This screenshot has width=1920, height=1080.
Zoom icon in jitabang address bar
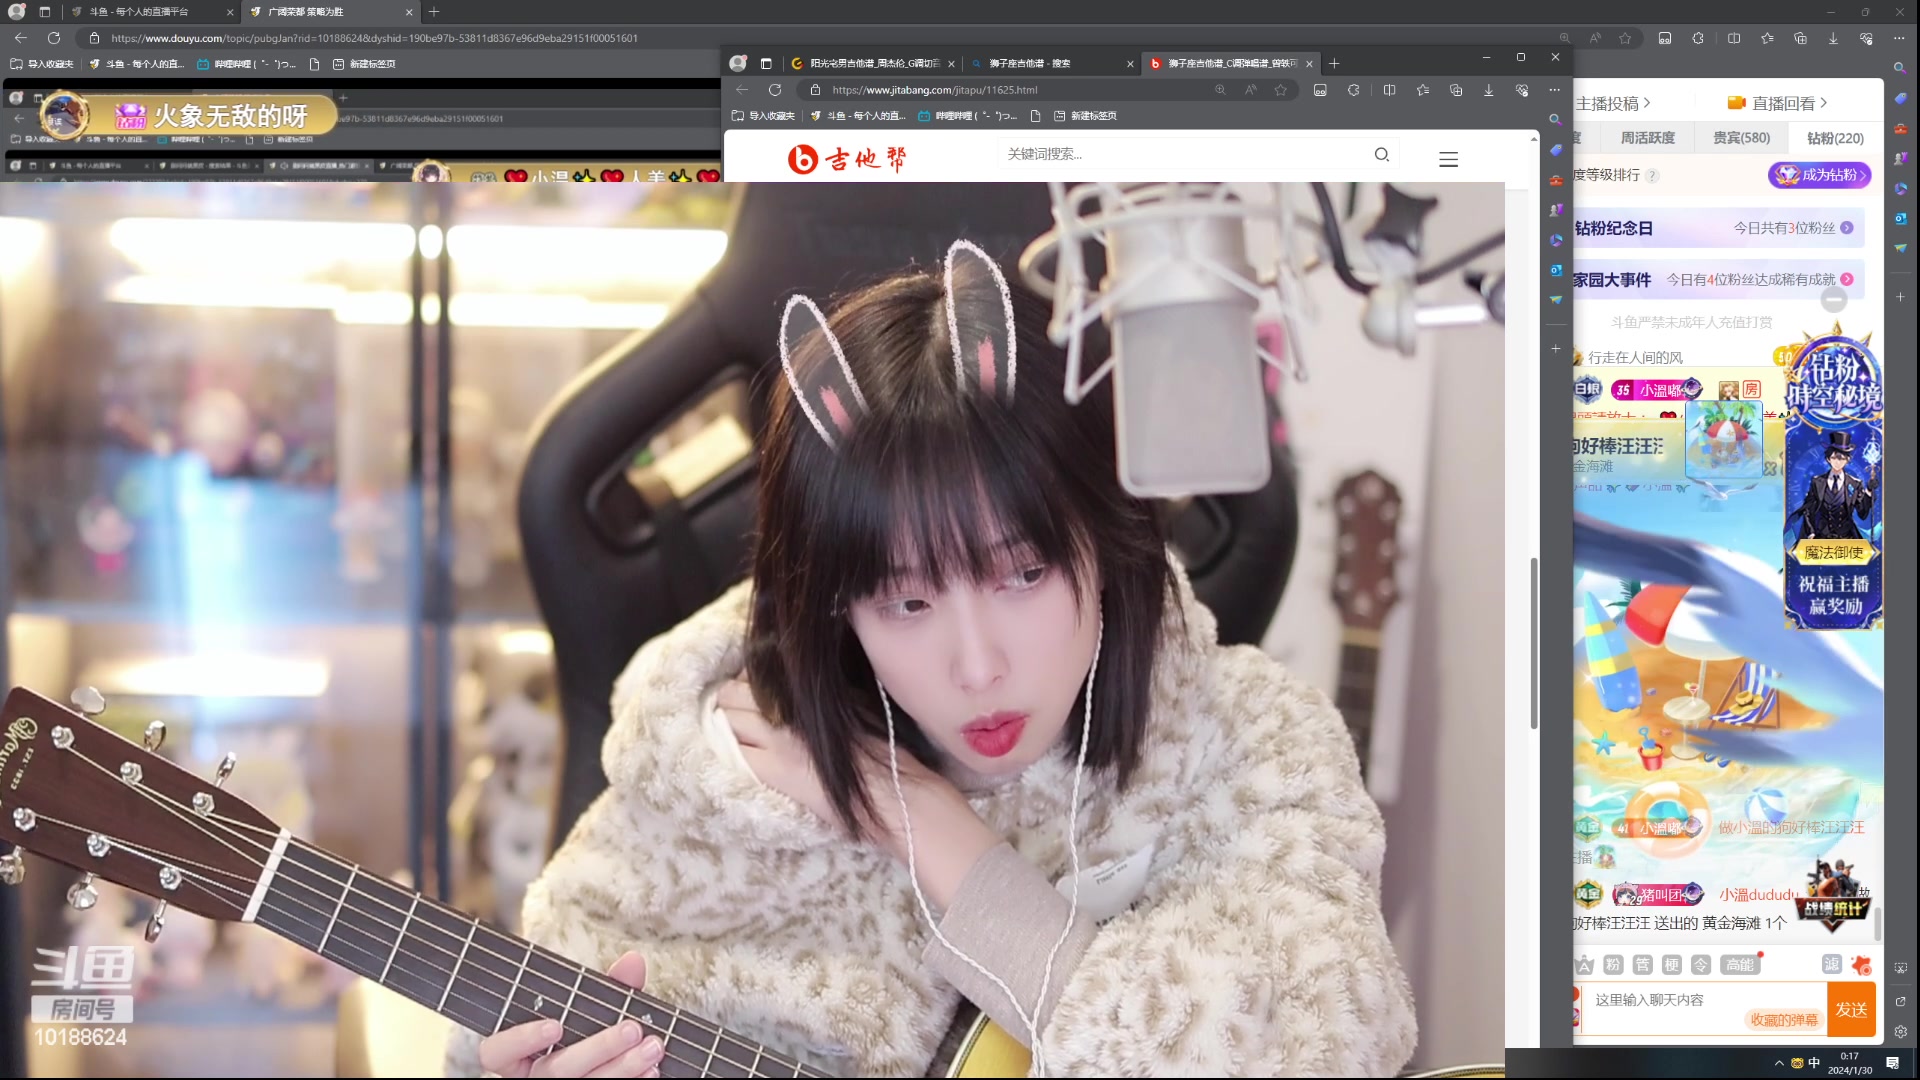(1220, 90)
